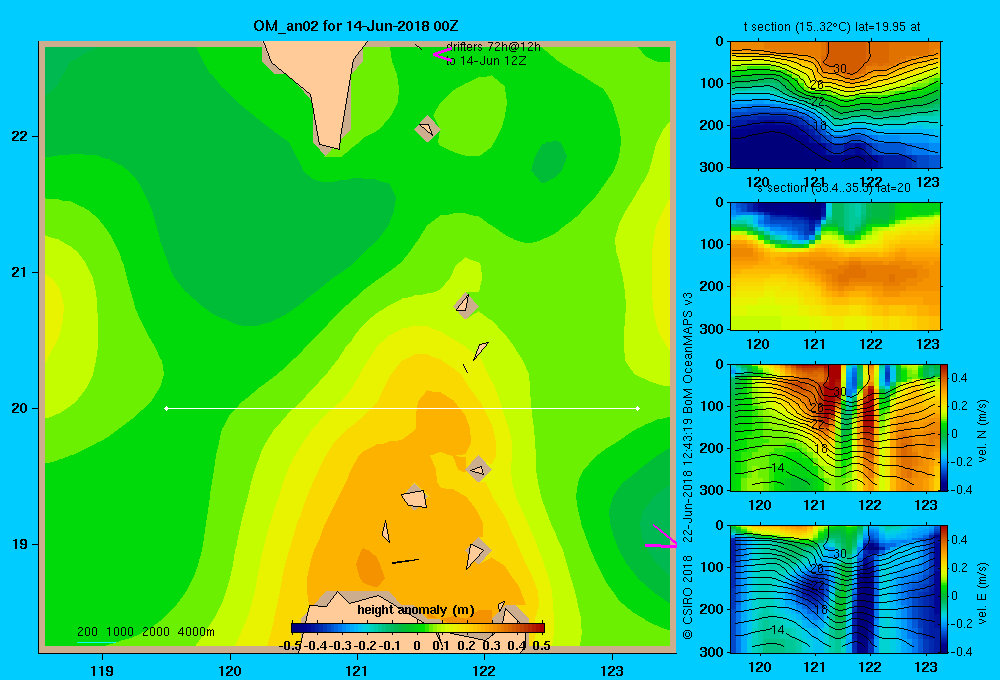Click the small island east of Taiwan's southern tip
Screen dimensions: 1000x680
427,129
